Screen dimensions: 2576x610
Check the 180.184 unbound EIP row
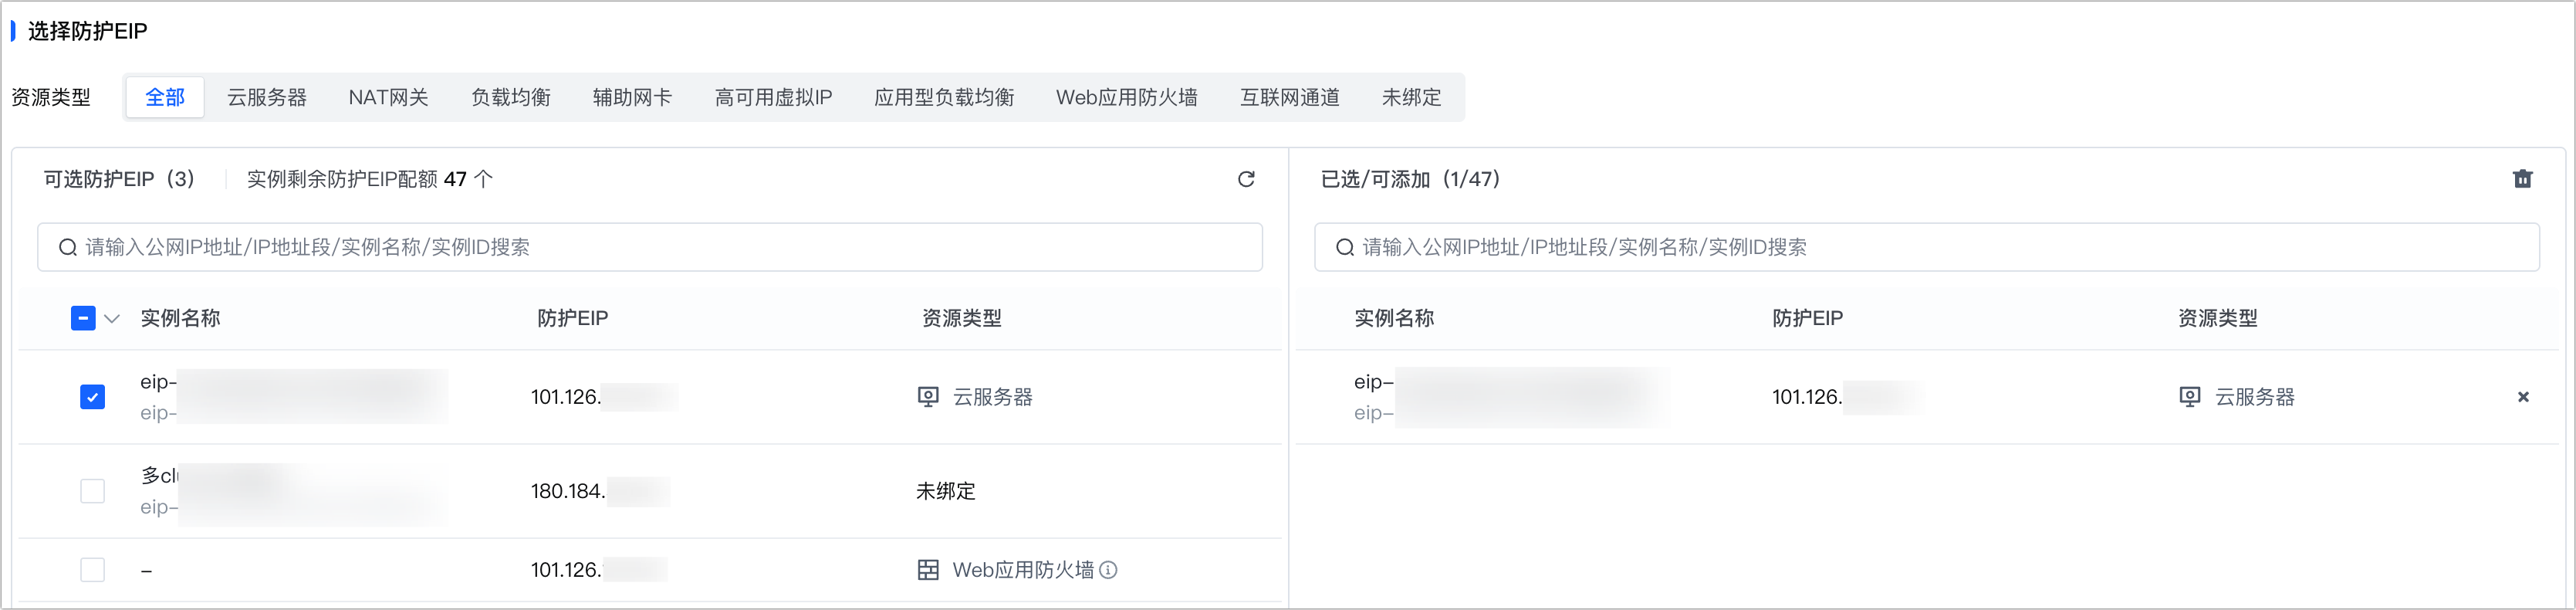92,491
